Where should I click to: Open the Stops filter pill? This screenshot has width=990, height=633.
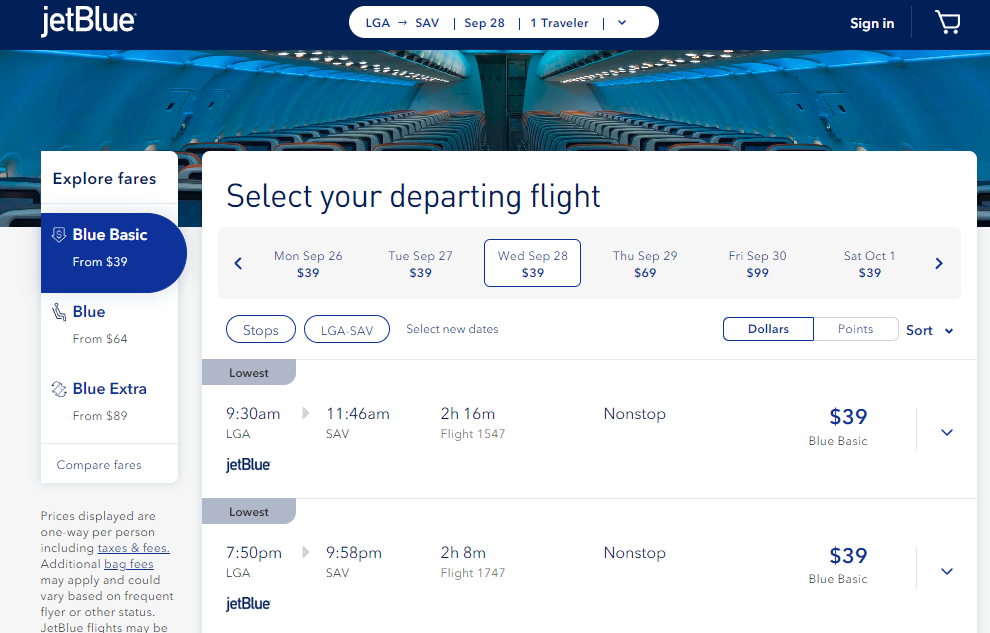[261, 329]
